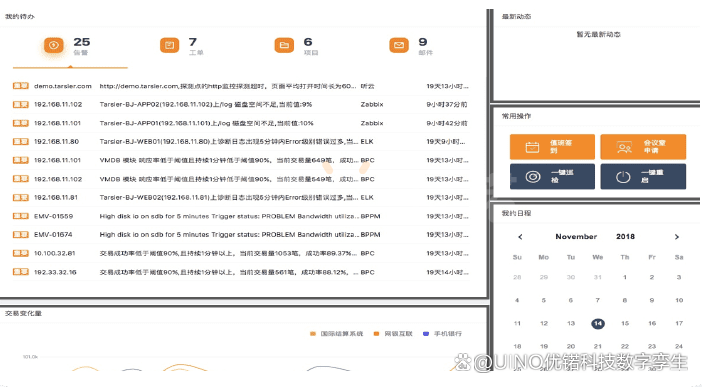Screen dimensions: 702x387
Task: Click host EMV-01559 in alert list
Action: coord(53,216)
